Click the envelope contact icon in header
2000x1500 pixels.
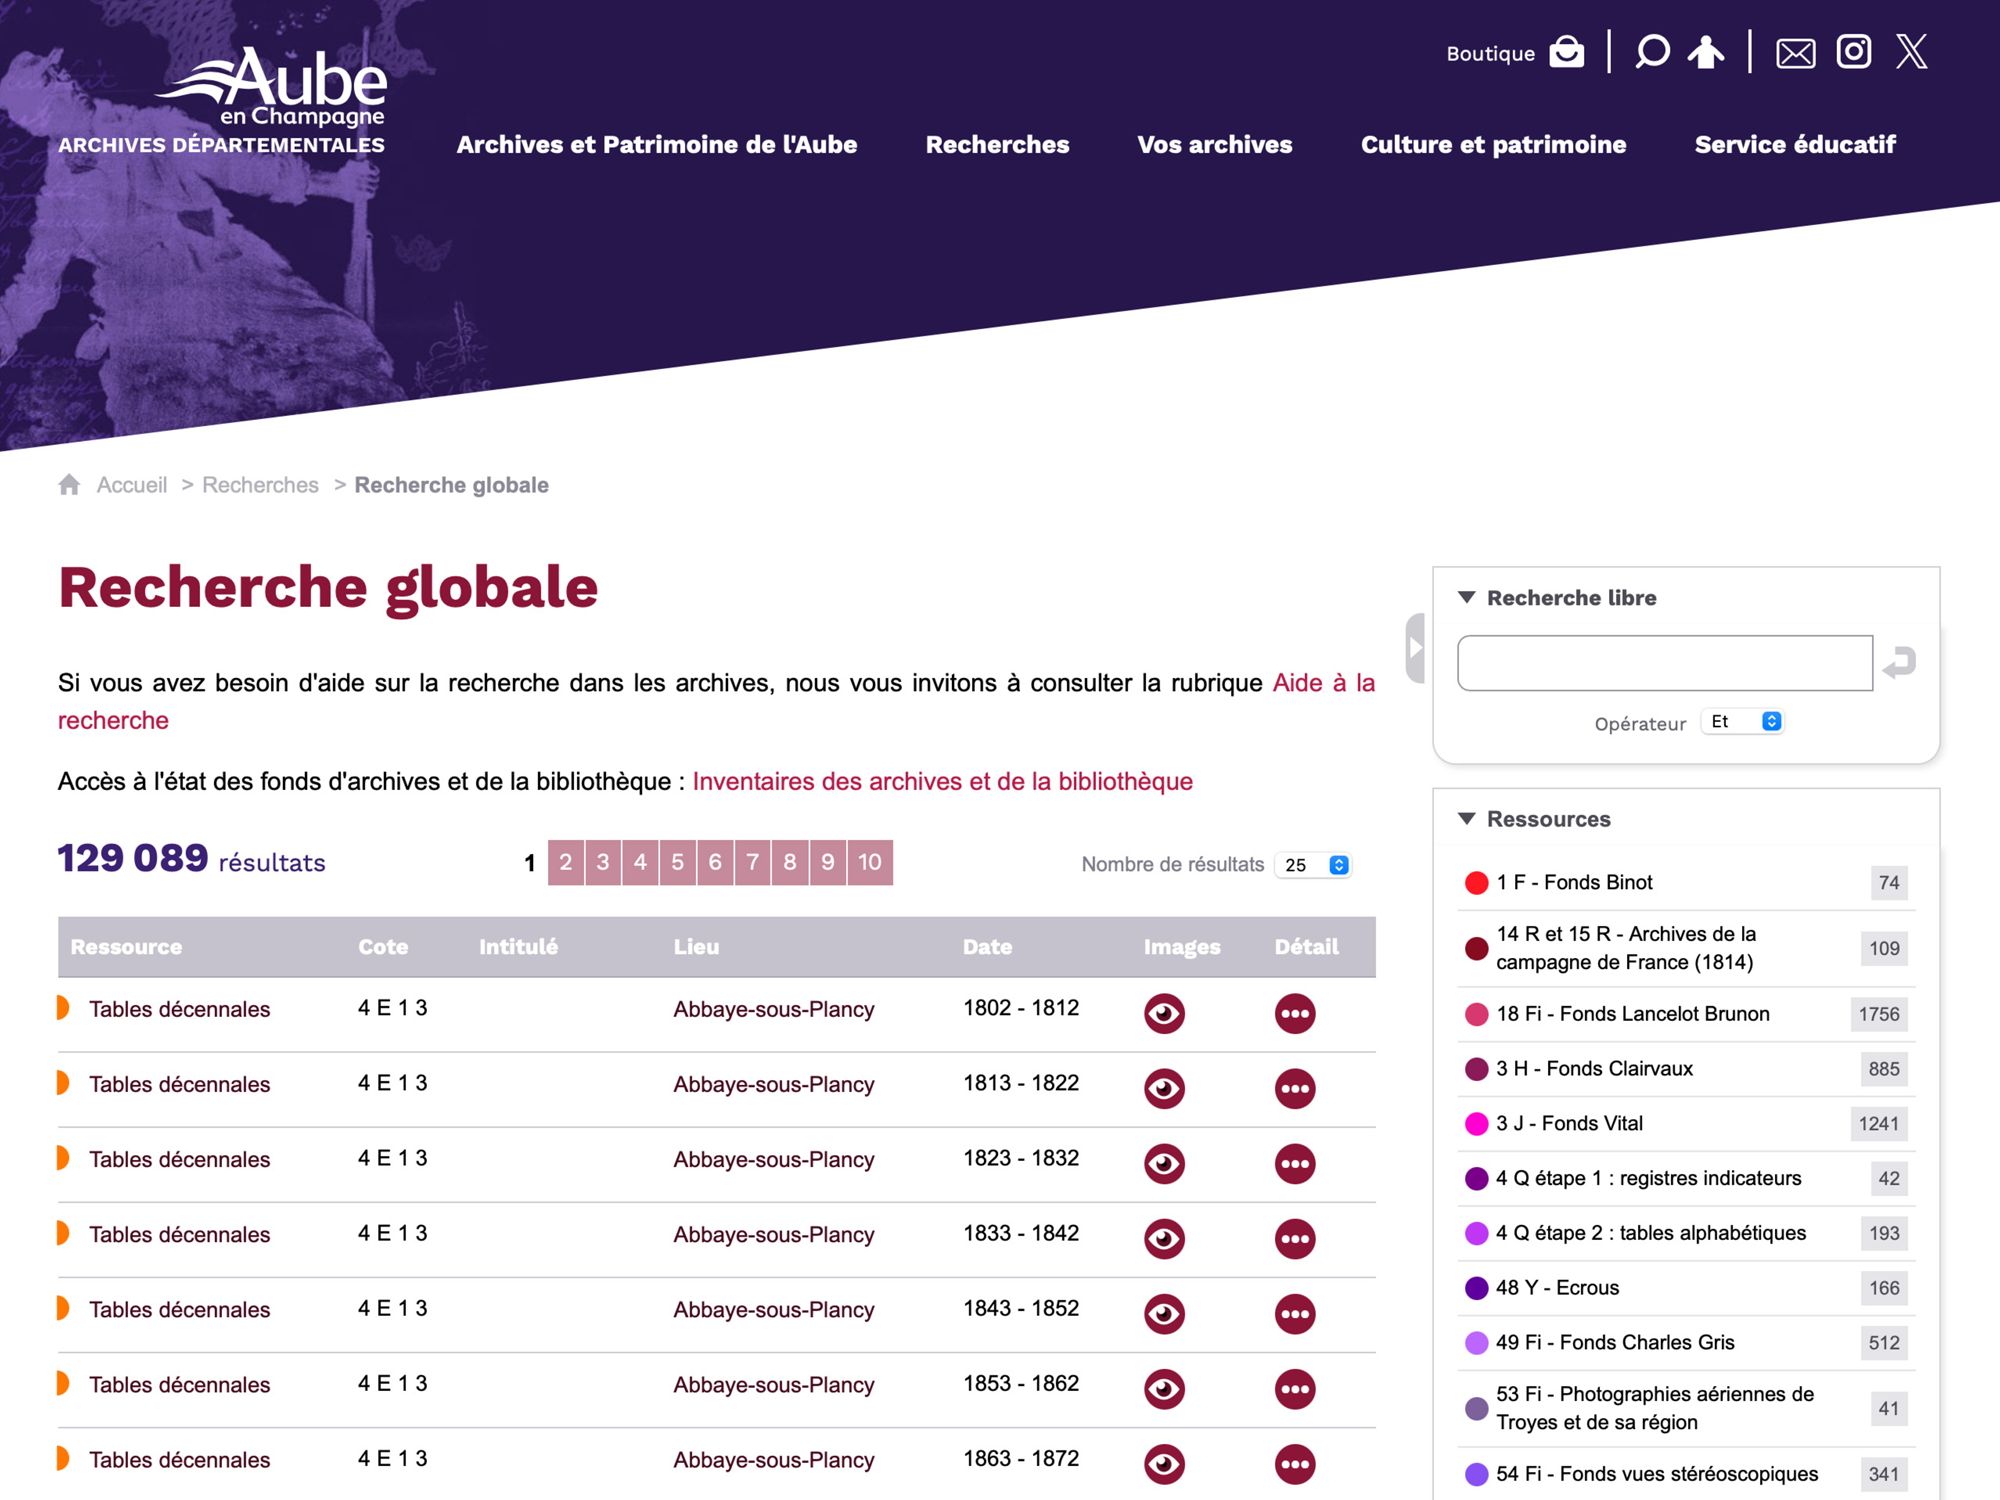tap(1795, 53)
